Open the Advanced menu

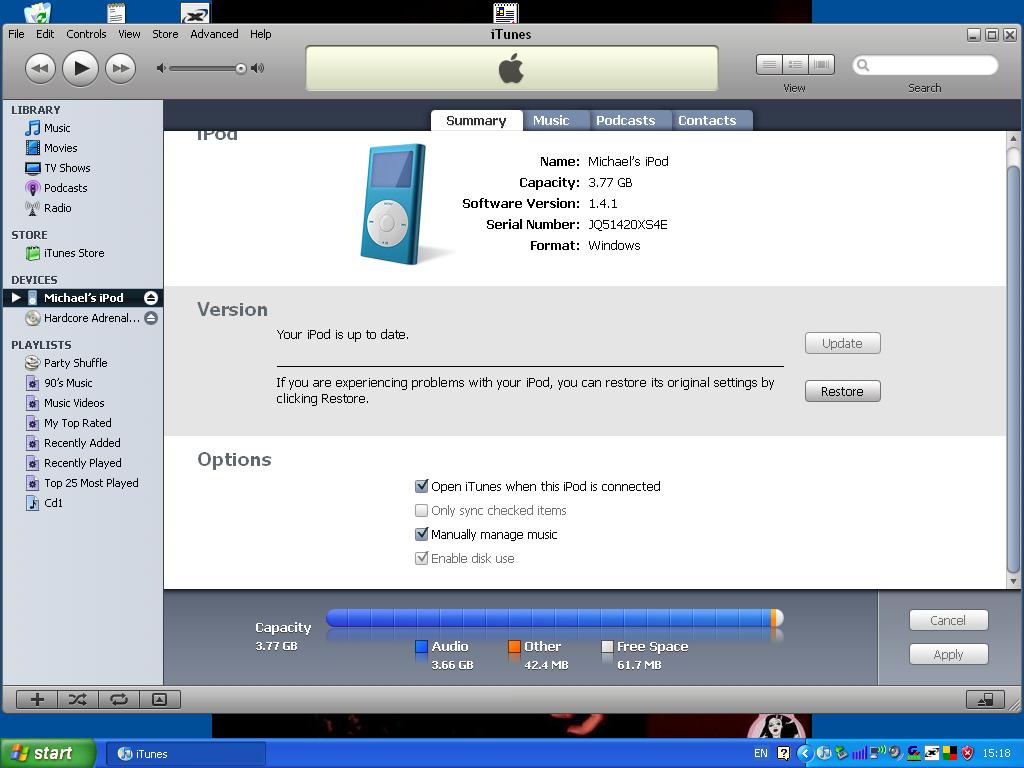(214, 34)
